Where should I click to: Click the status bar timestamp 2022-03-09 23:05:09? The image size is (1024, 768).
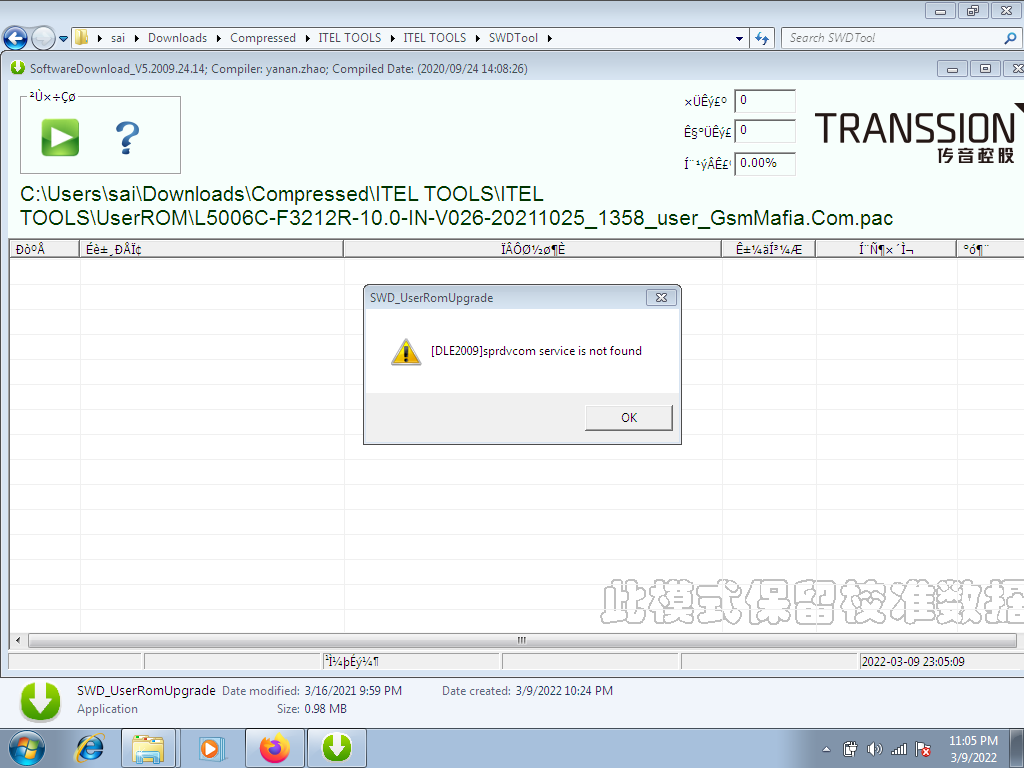(x=913, y=662)
